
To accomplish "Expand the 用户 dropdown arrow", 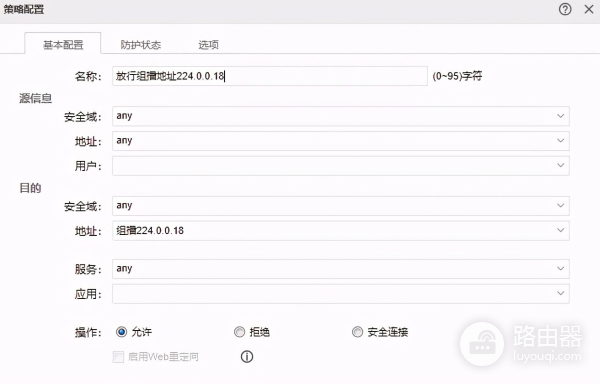I will (x=560, y=166).
